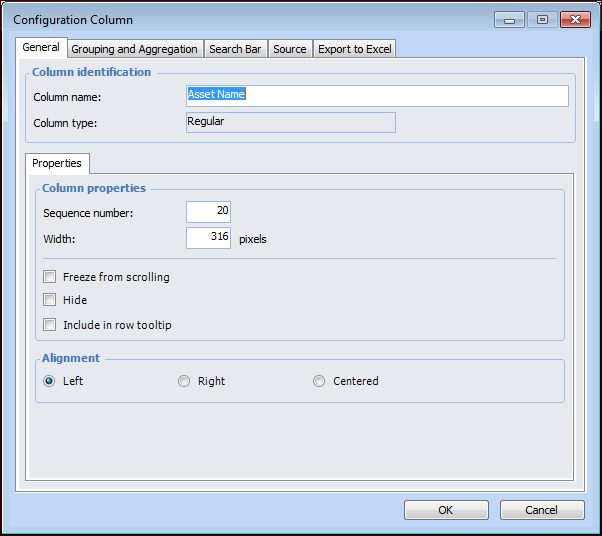This screenshot has height=536, width=602.
Task: Check the Hide column checkbox
Action: 50,300
